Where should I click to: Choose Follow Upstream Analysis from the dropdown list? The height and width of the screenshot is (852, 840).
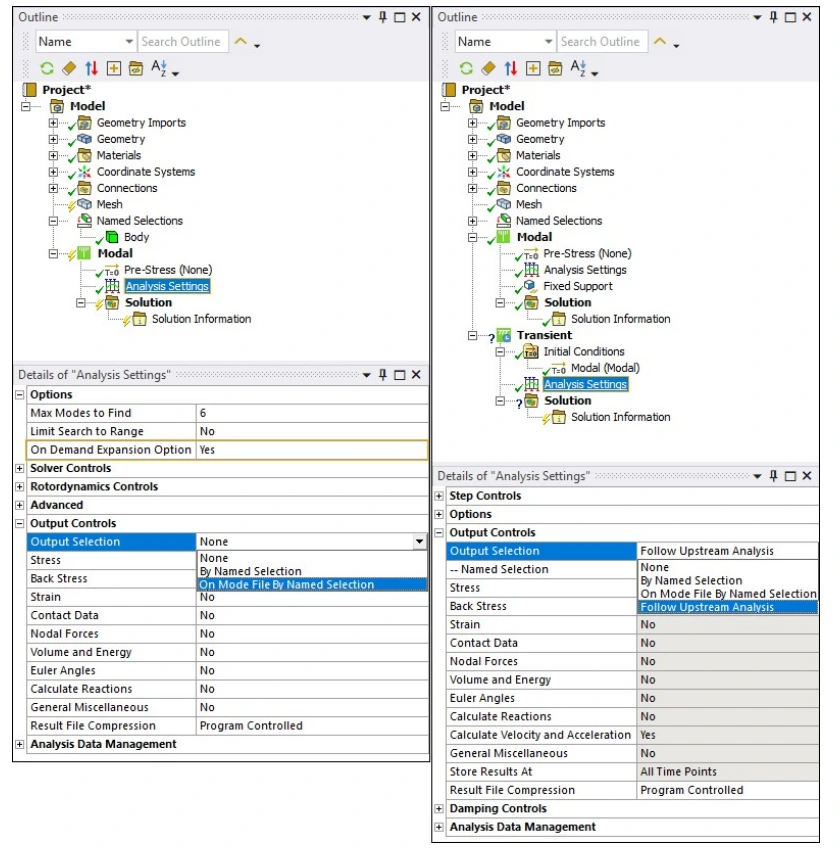(706, 607)
